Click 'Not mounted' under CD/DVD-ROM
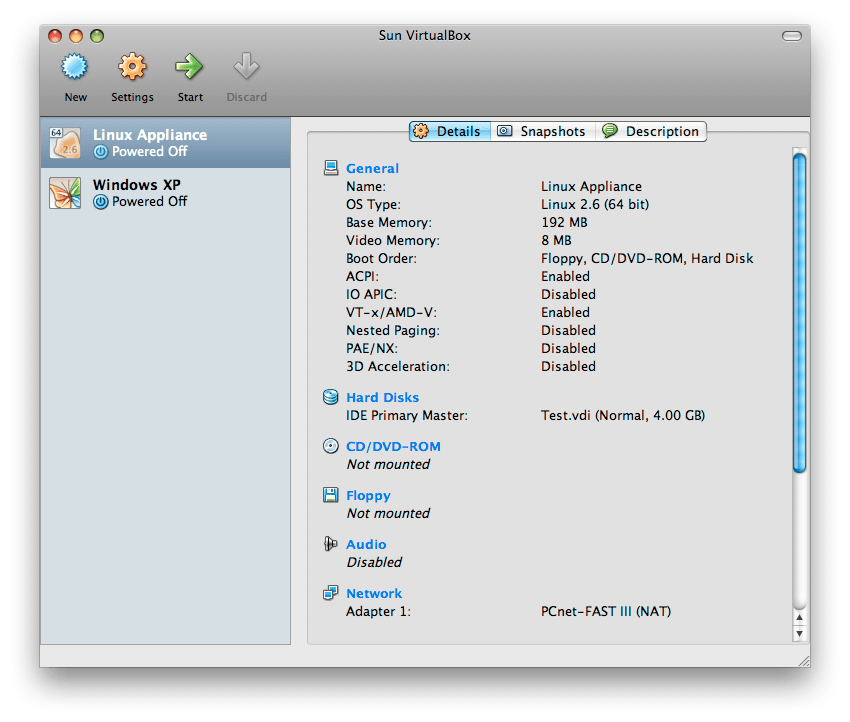The height and width of the screenshot is (722, 850). click(x=388, y=465)
